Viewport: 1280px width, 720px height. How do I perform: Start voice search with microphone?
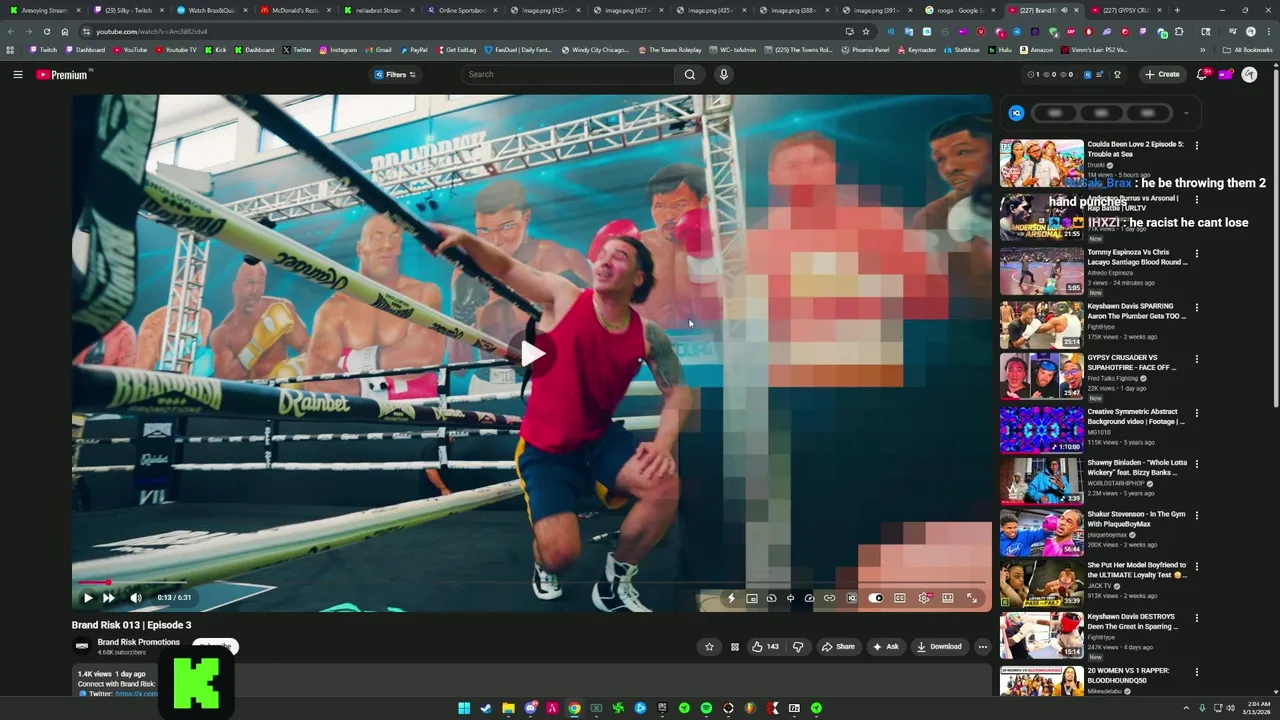[724, 74]
